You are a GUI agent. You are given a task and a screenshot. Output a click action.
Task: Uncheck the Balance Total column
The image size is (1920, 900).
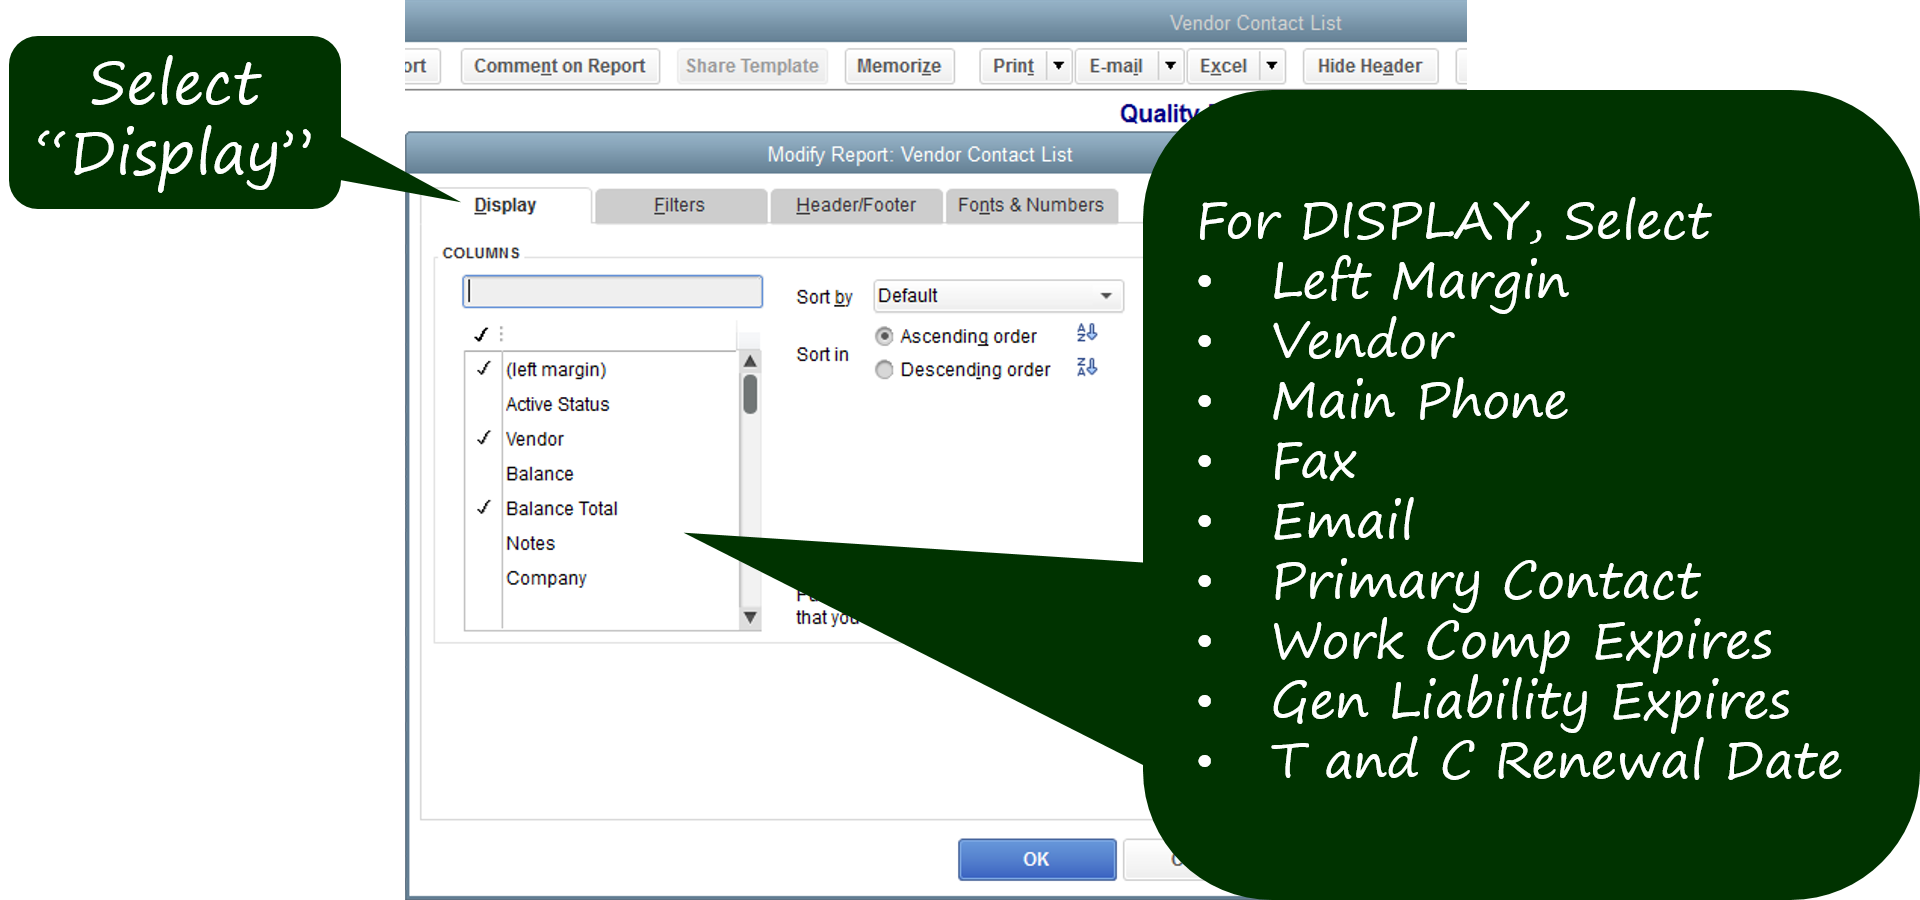click(x=484, y=508)
